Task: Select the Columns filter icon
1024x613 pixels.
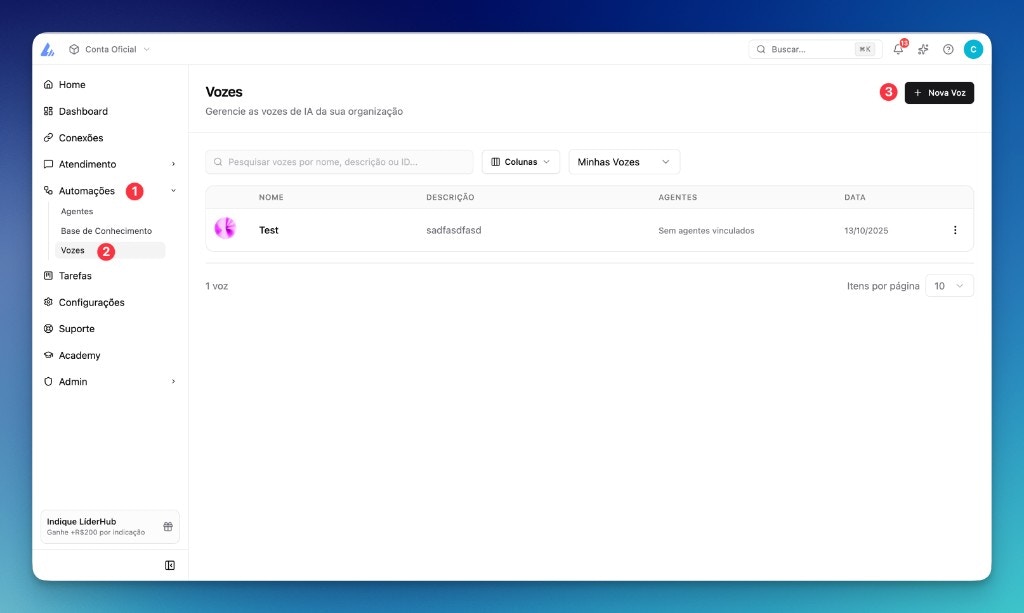Action: coord(497,161)
